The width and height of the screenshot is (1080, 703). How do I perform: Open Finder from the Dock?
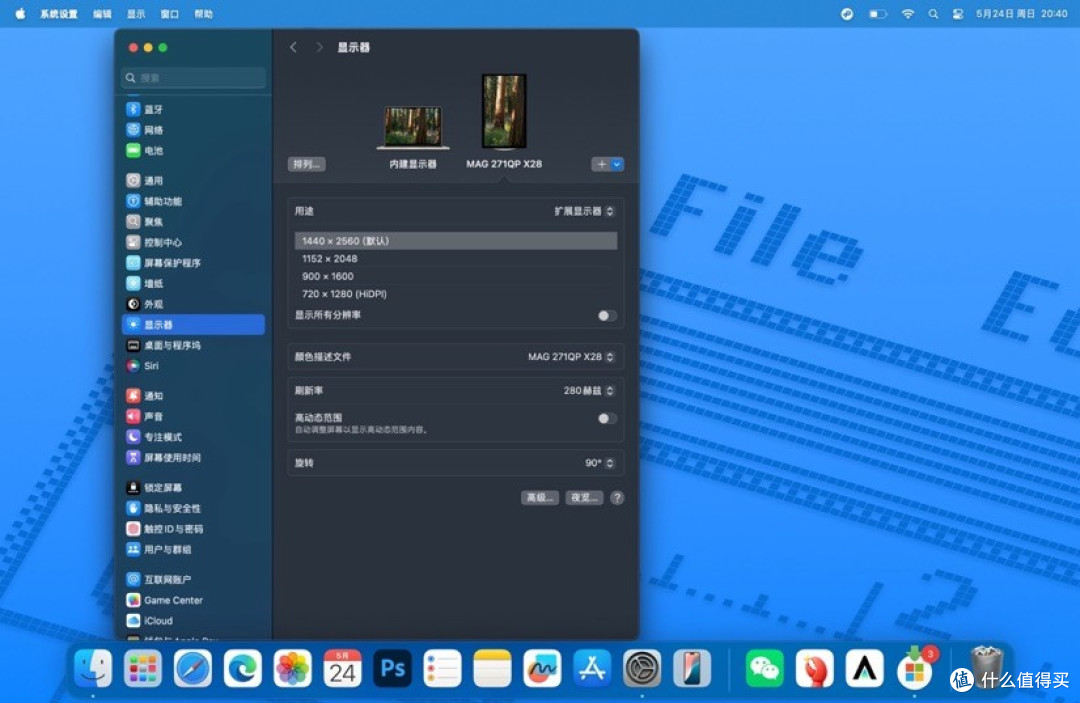[x=93, y=668]
